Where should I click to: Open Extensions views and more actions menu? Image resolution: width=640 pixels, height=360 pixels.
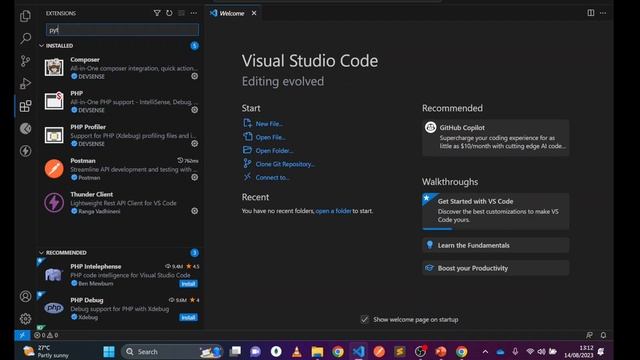(x=193, y=13)
